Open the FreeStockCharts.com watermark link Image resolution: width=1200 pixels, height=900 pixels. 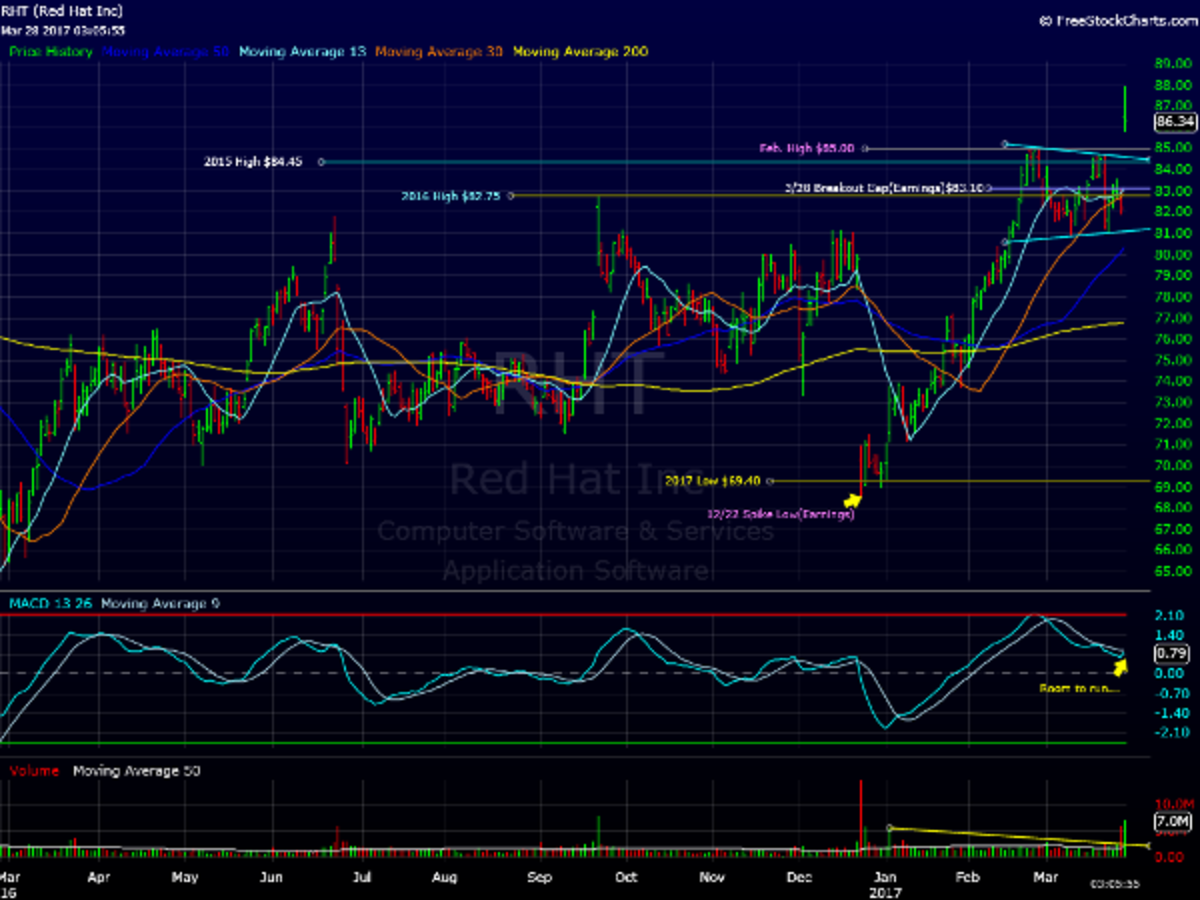click(1122, 19)
